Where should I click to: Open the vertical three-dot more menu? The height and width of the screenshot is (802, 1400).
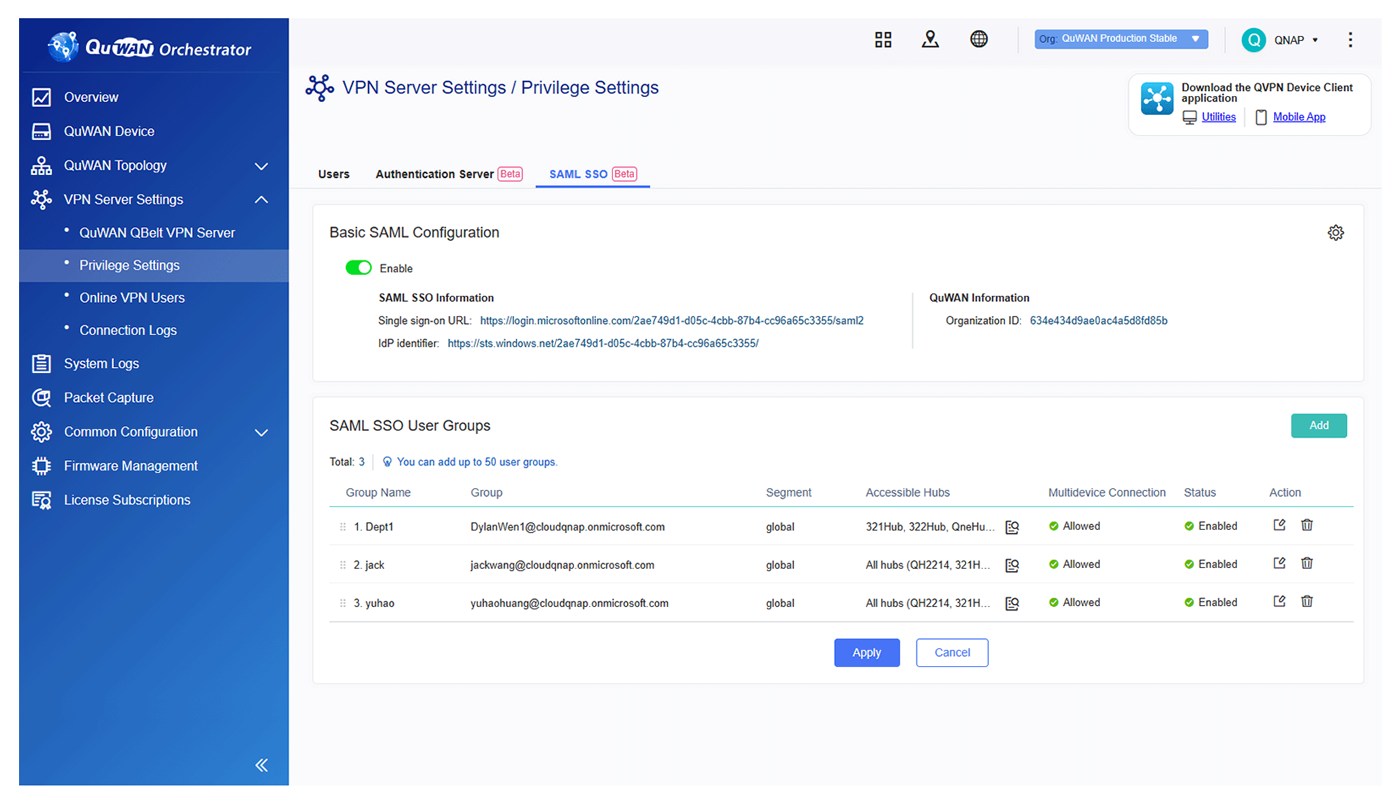coord(1350,40)
